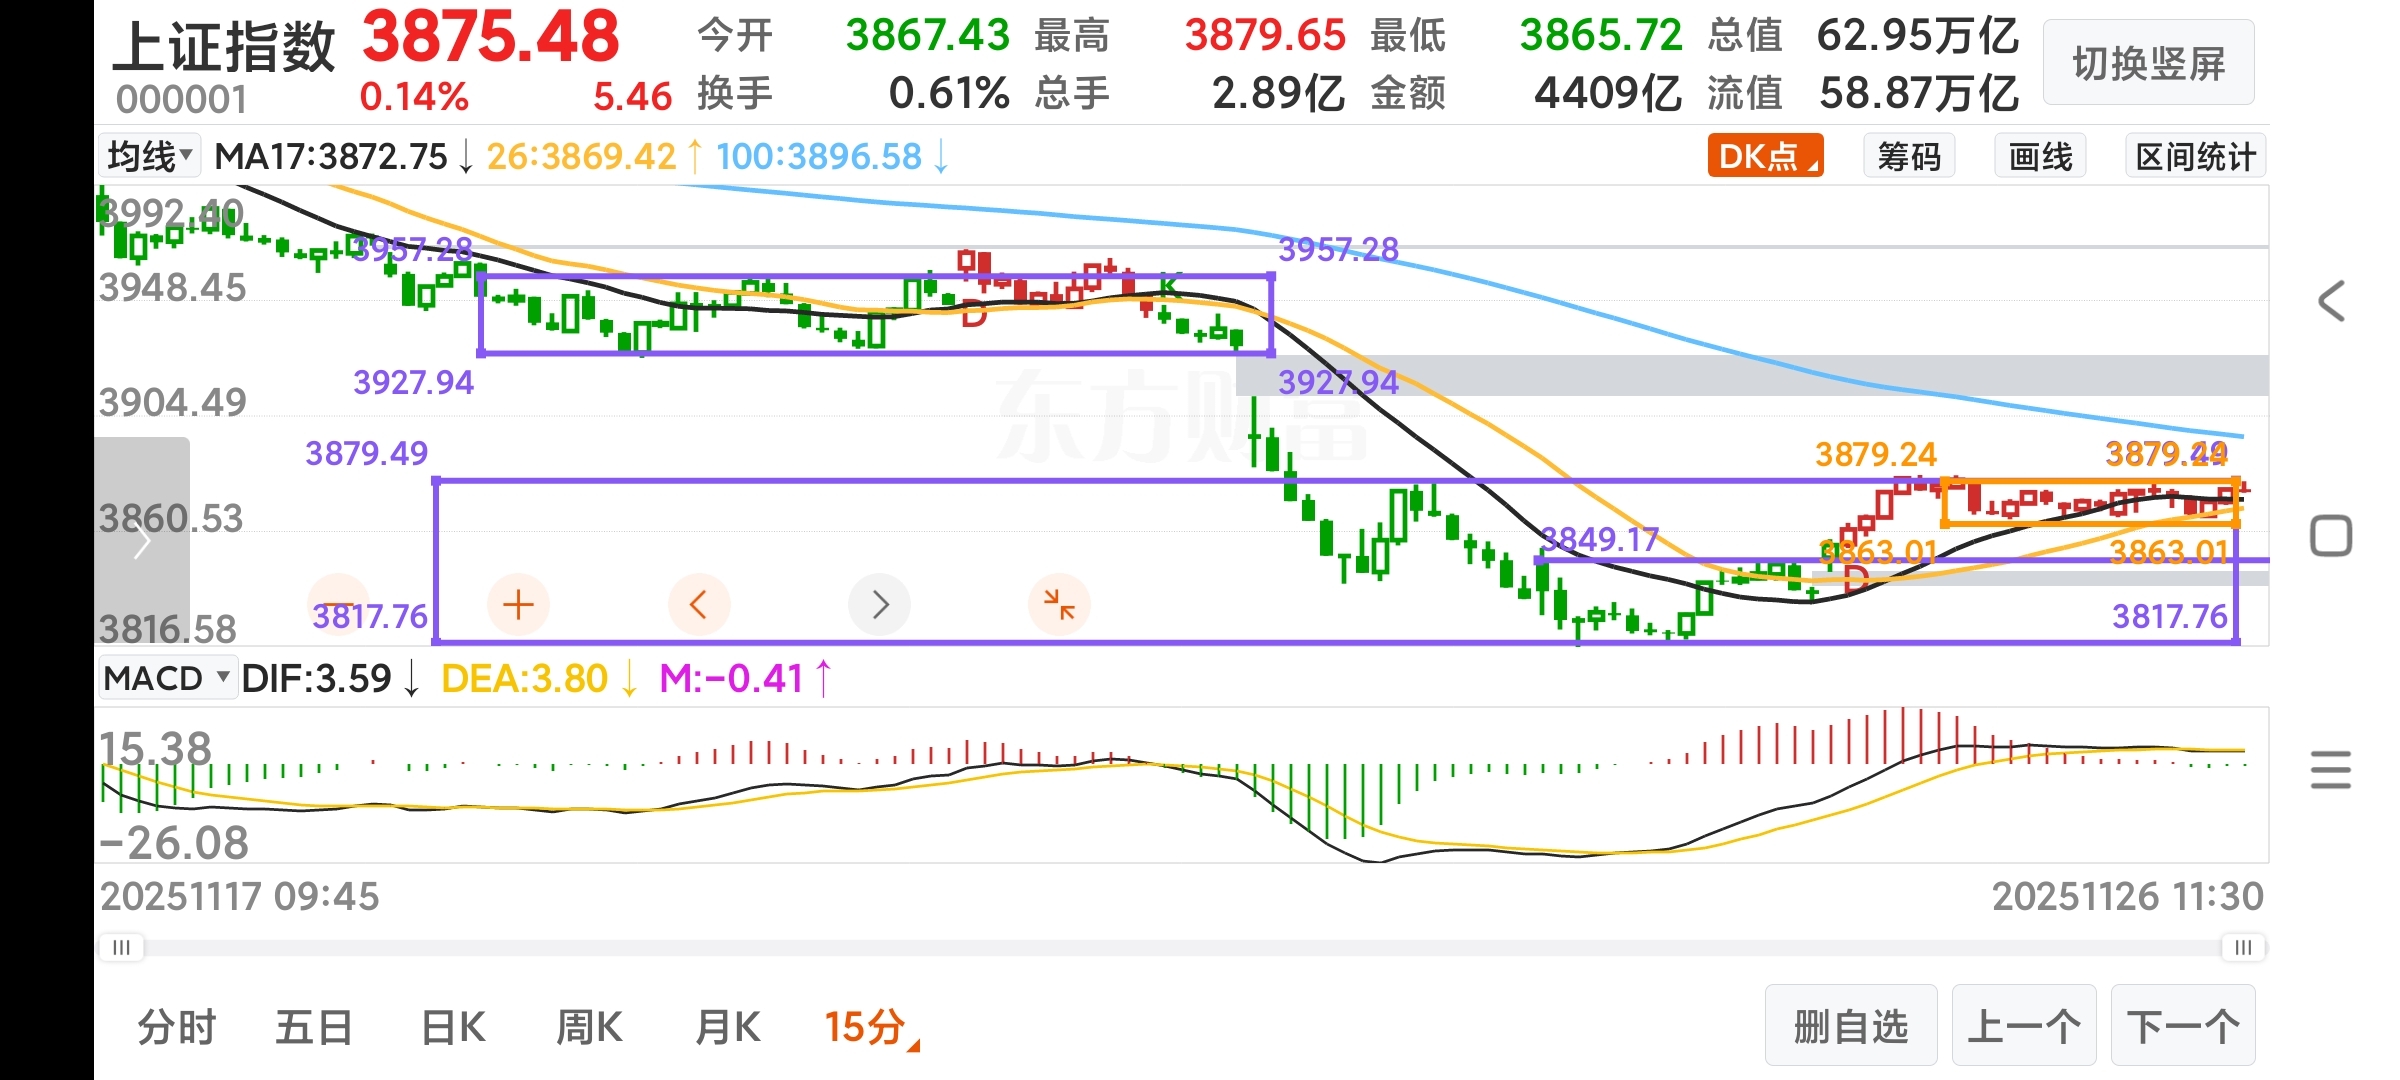The width and height of the screenshot is (2400, 1080).
Task: Click the orange plus zoom-in icon
Action: [x=518, y=604]
